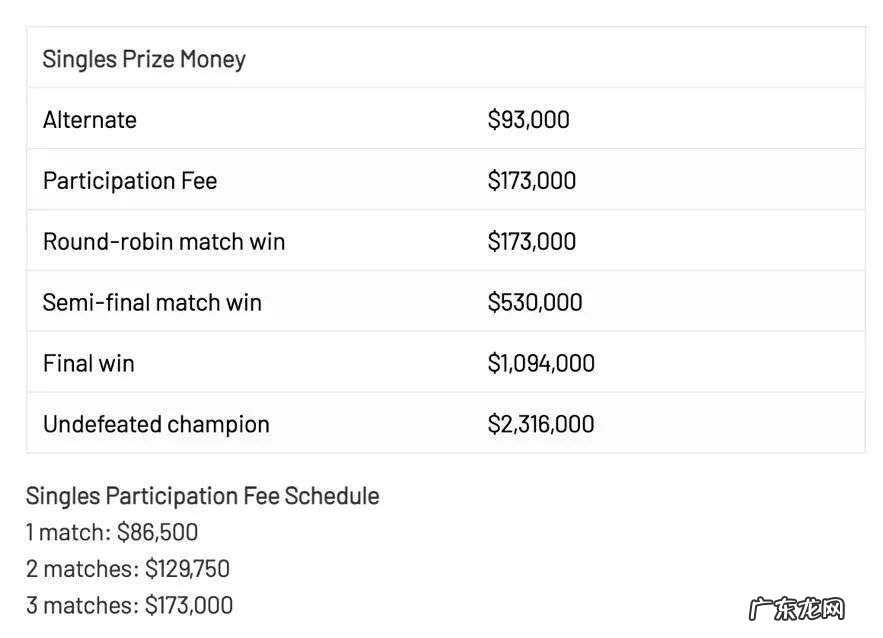Select the Undefeated champion row label

[156, 424]
